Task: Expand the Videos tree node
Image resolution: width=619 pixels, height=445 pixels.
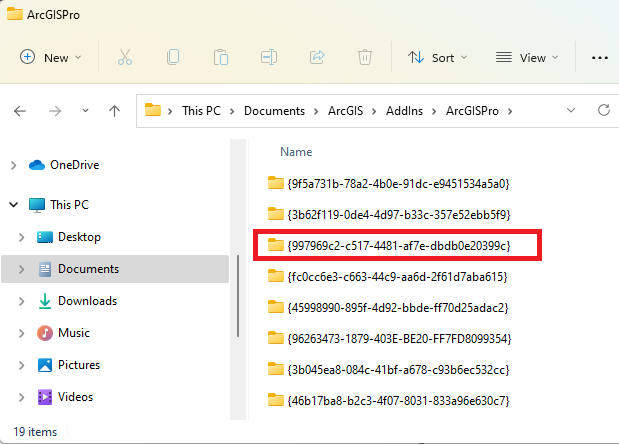Action: pyautogui.click(x=21, y=397)
